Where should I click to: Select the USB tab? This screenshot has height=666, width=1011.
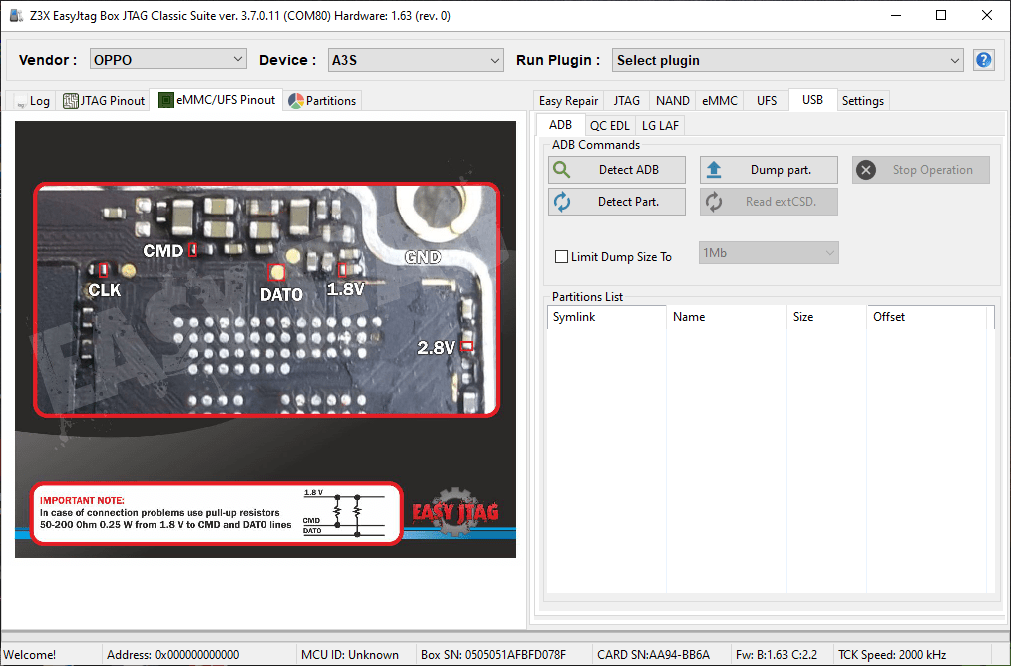pyautogui.click(x=812, y=100)
